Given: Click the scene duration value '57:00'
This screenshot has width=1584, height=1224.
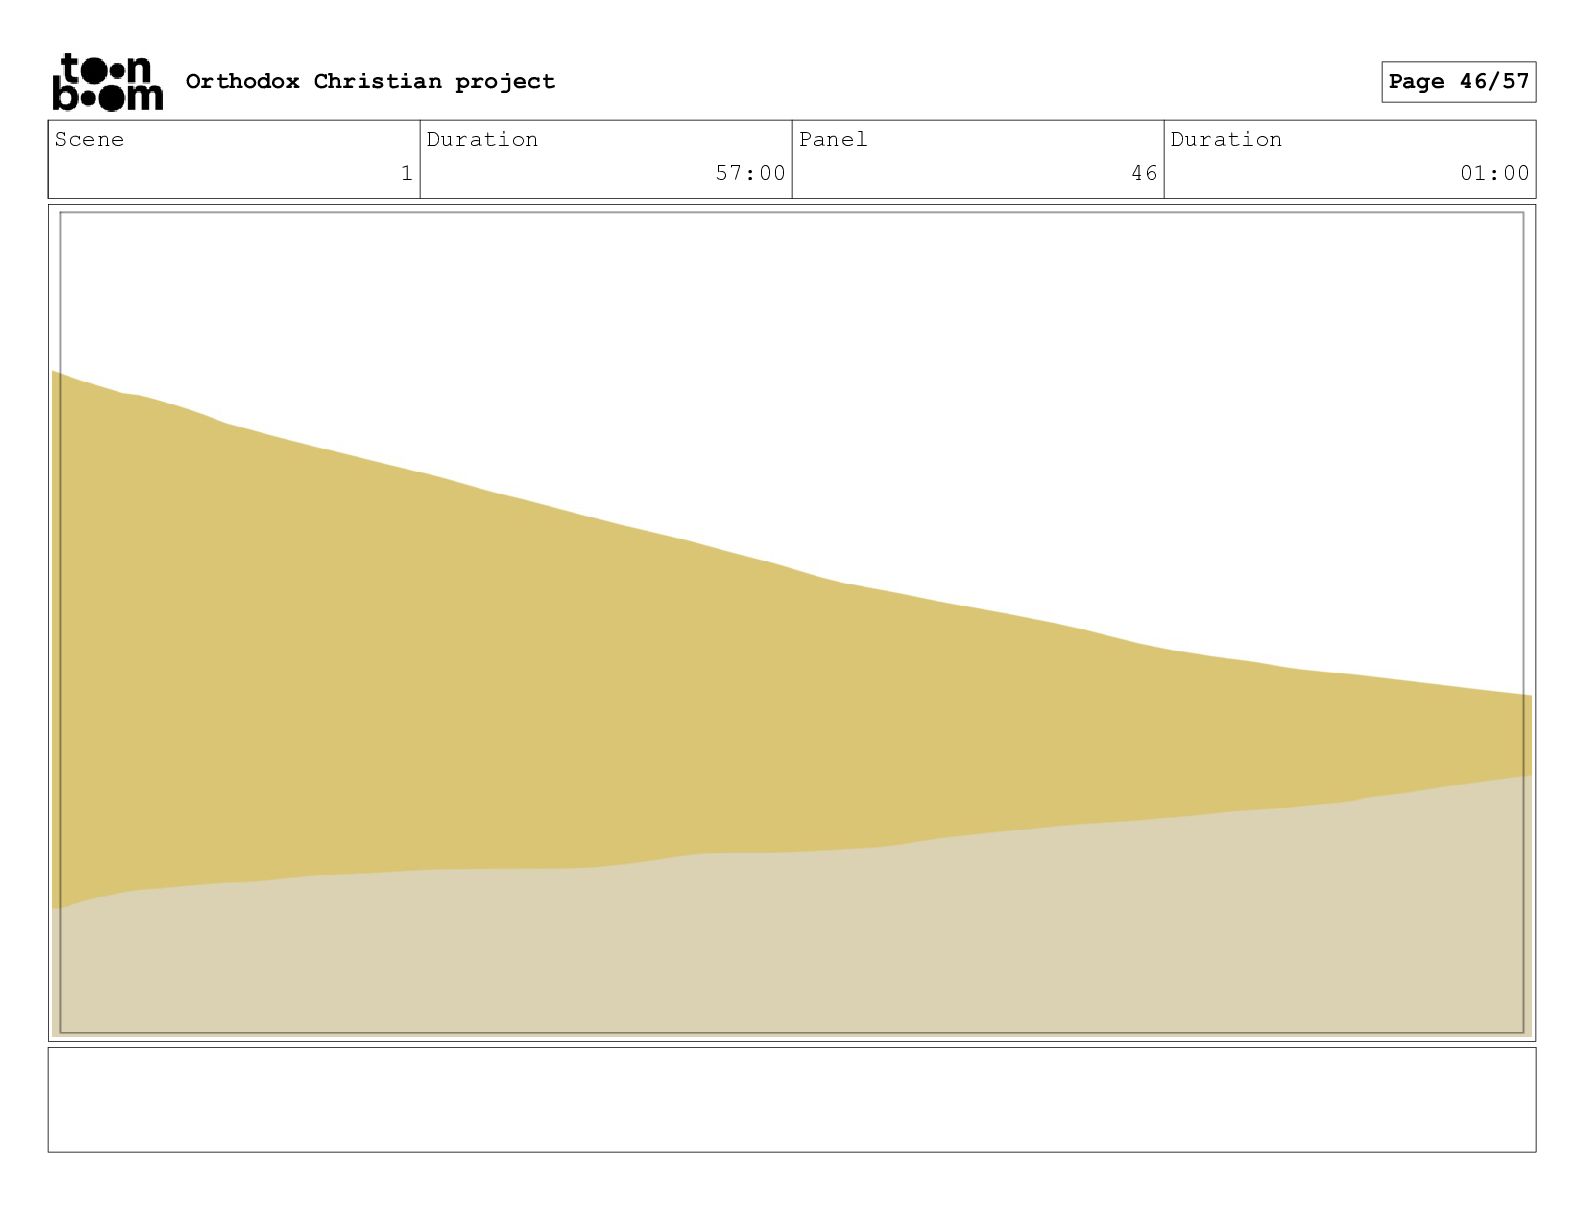Looking at the screenshot, I should click(x=750, y=173).
